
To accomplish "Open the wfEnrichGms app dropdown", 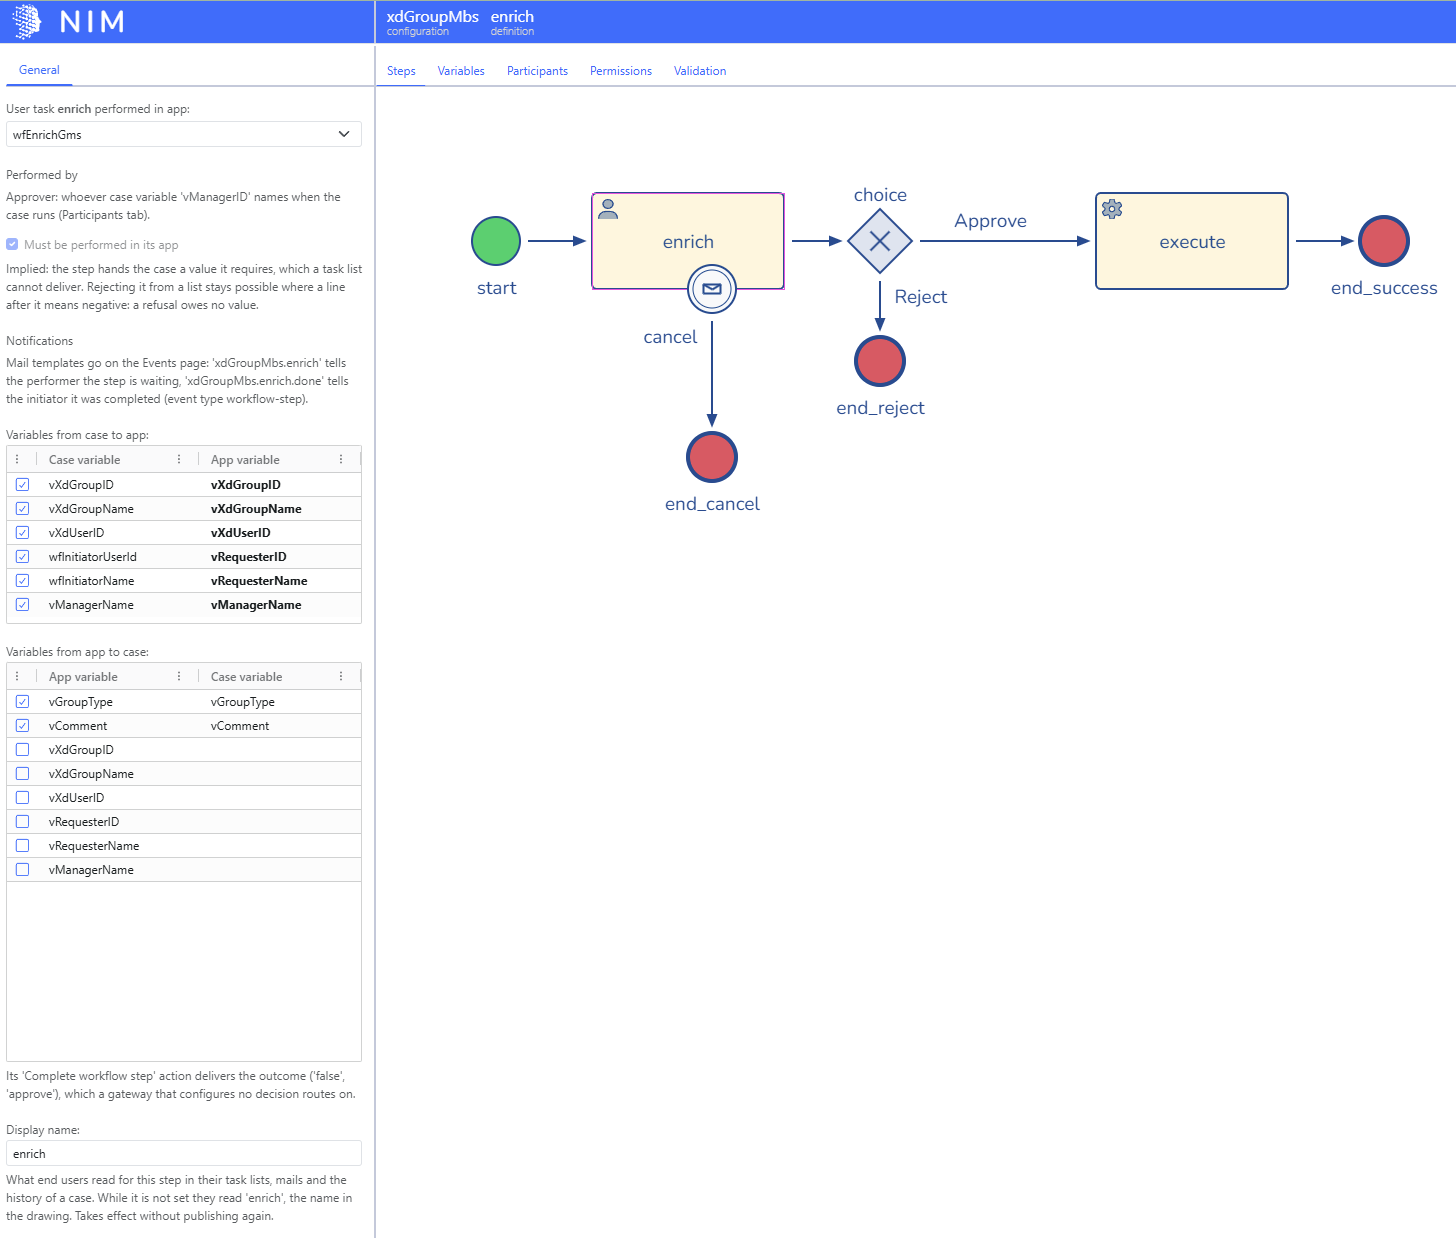I will [184, 134].
